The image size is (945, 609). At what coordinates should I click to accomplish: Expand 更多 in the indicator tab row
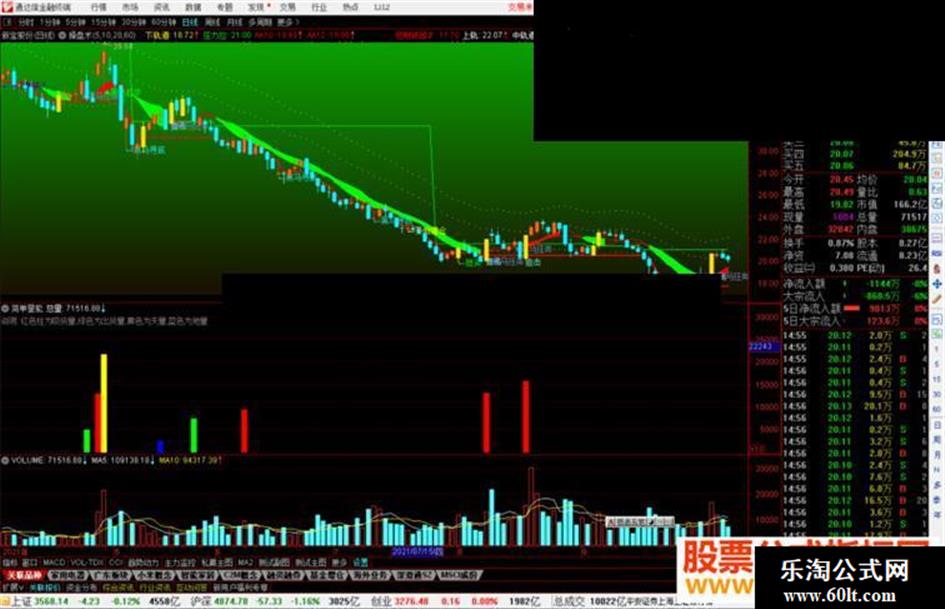339,562
